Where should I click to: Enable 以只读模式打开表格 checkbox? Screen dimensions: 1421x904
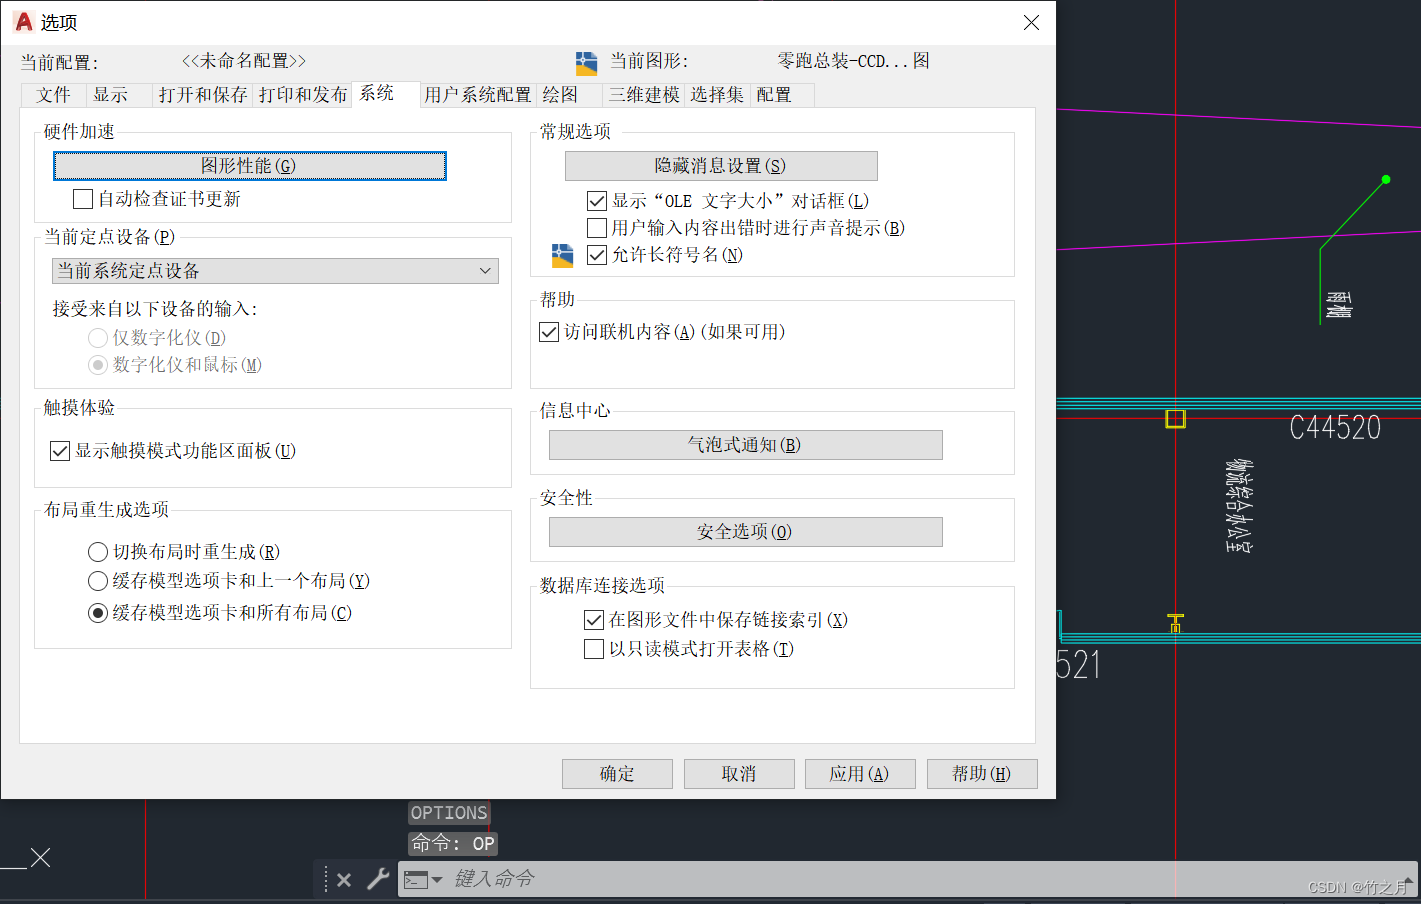[594, 649]
